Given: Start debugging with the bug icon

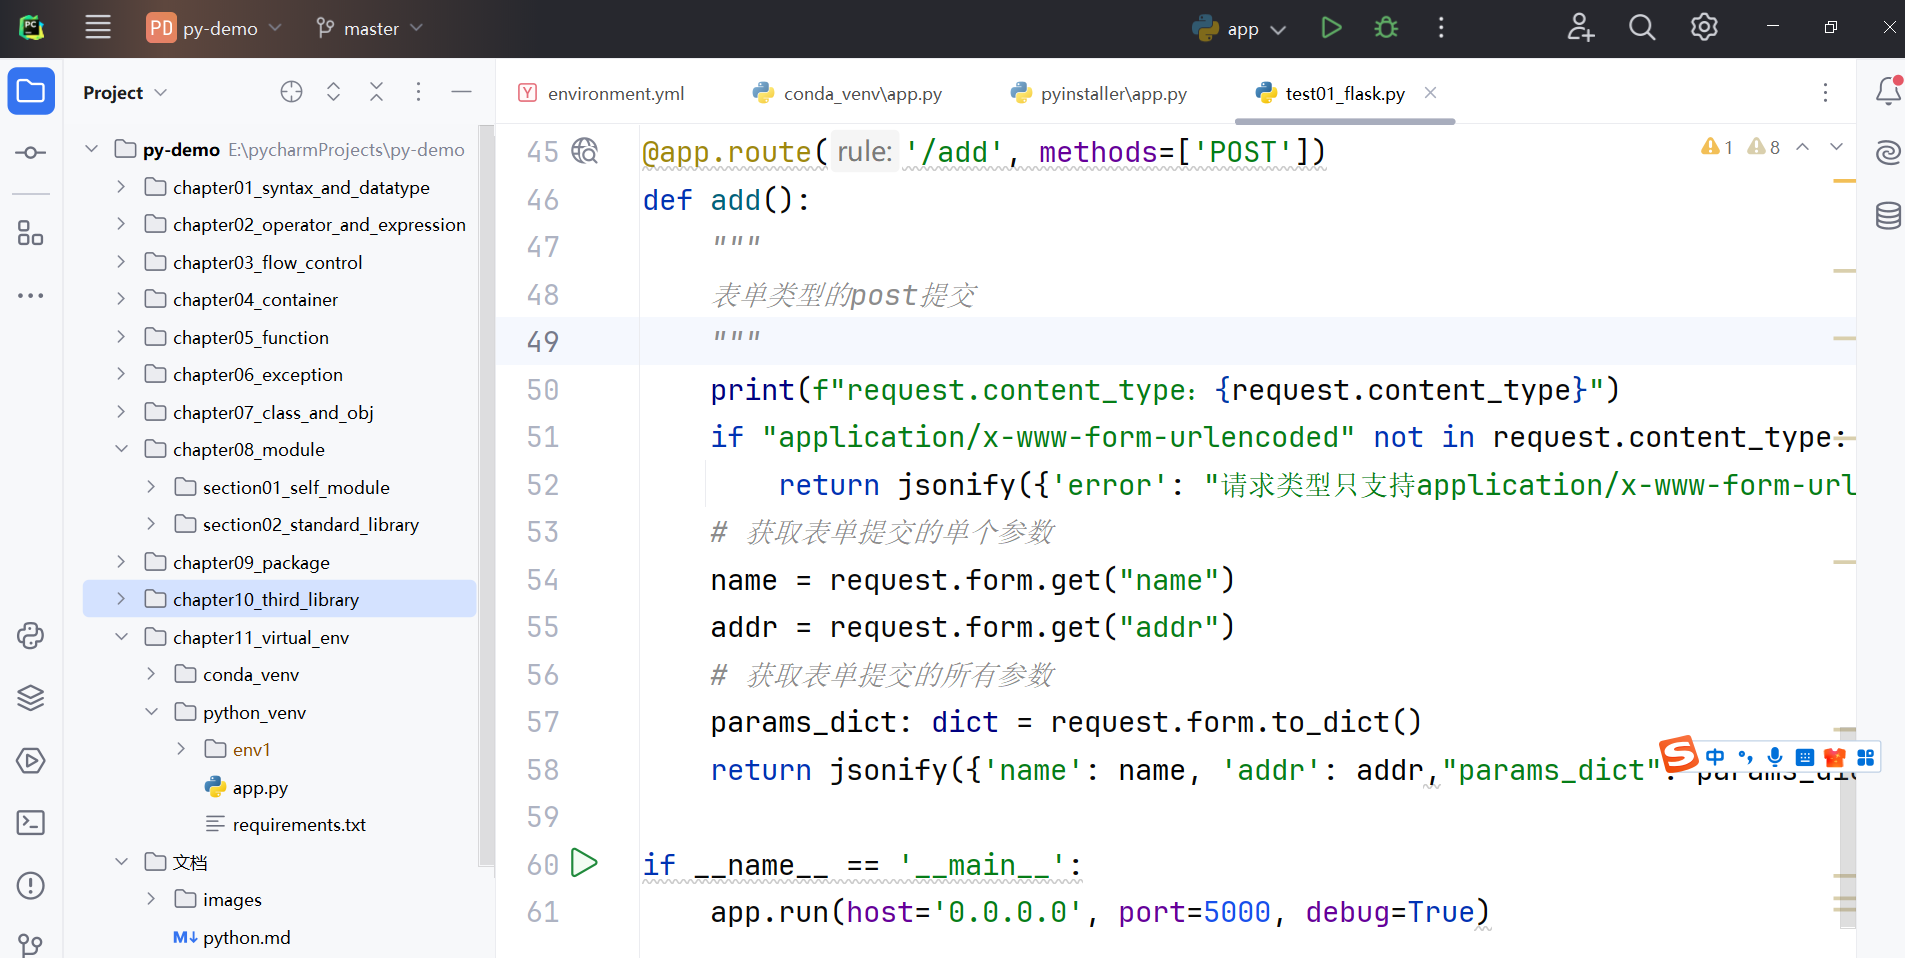Looking at the screenshot, I should pos(1386,28).
